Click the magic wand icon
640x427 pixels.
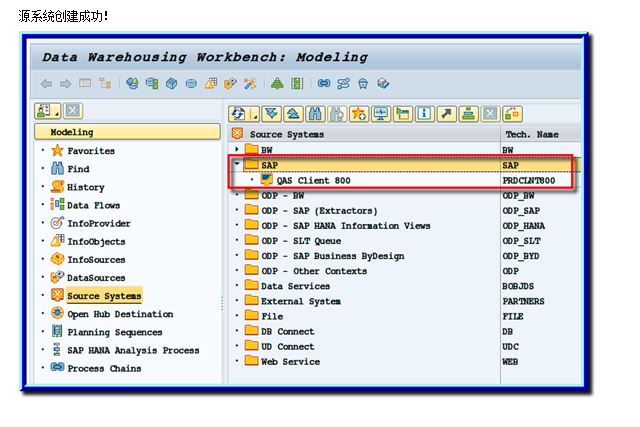pos(250,84)
